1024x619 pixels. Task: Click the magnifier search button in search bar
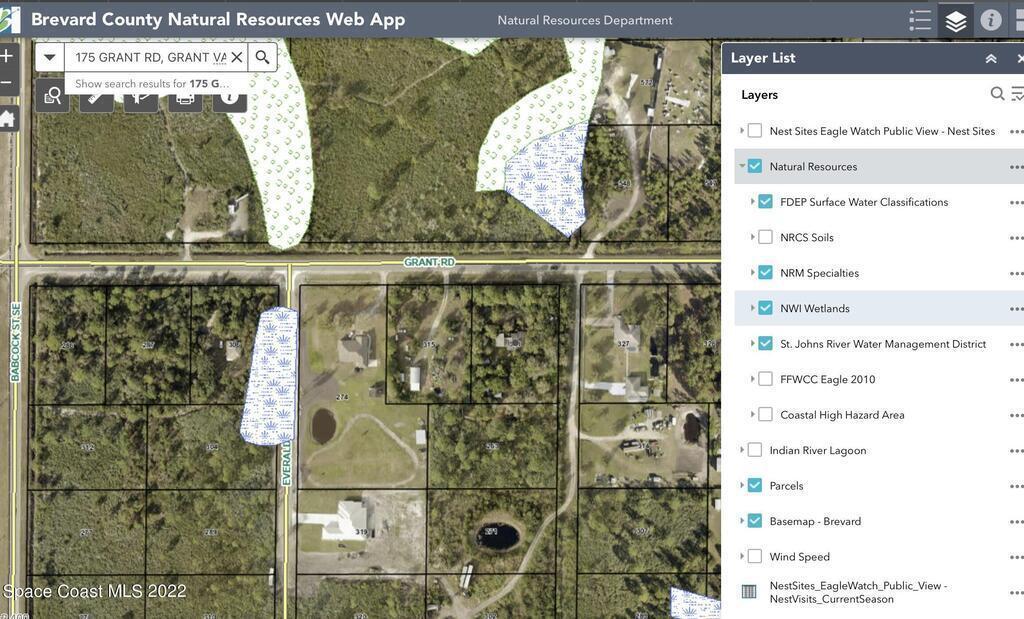coord(262,57)
